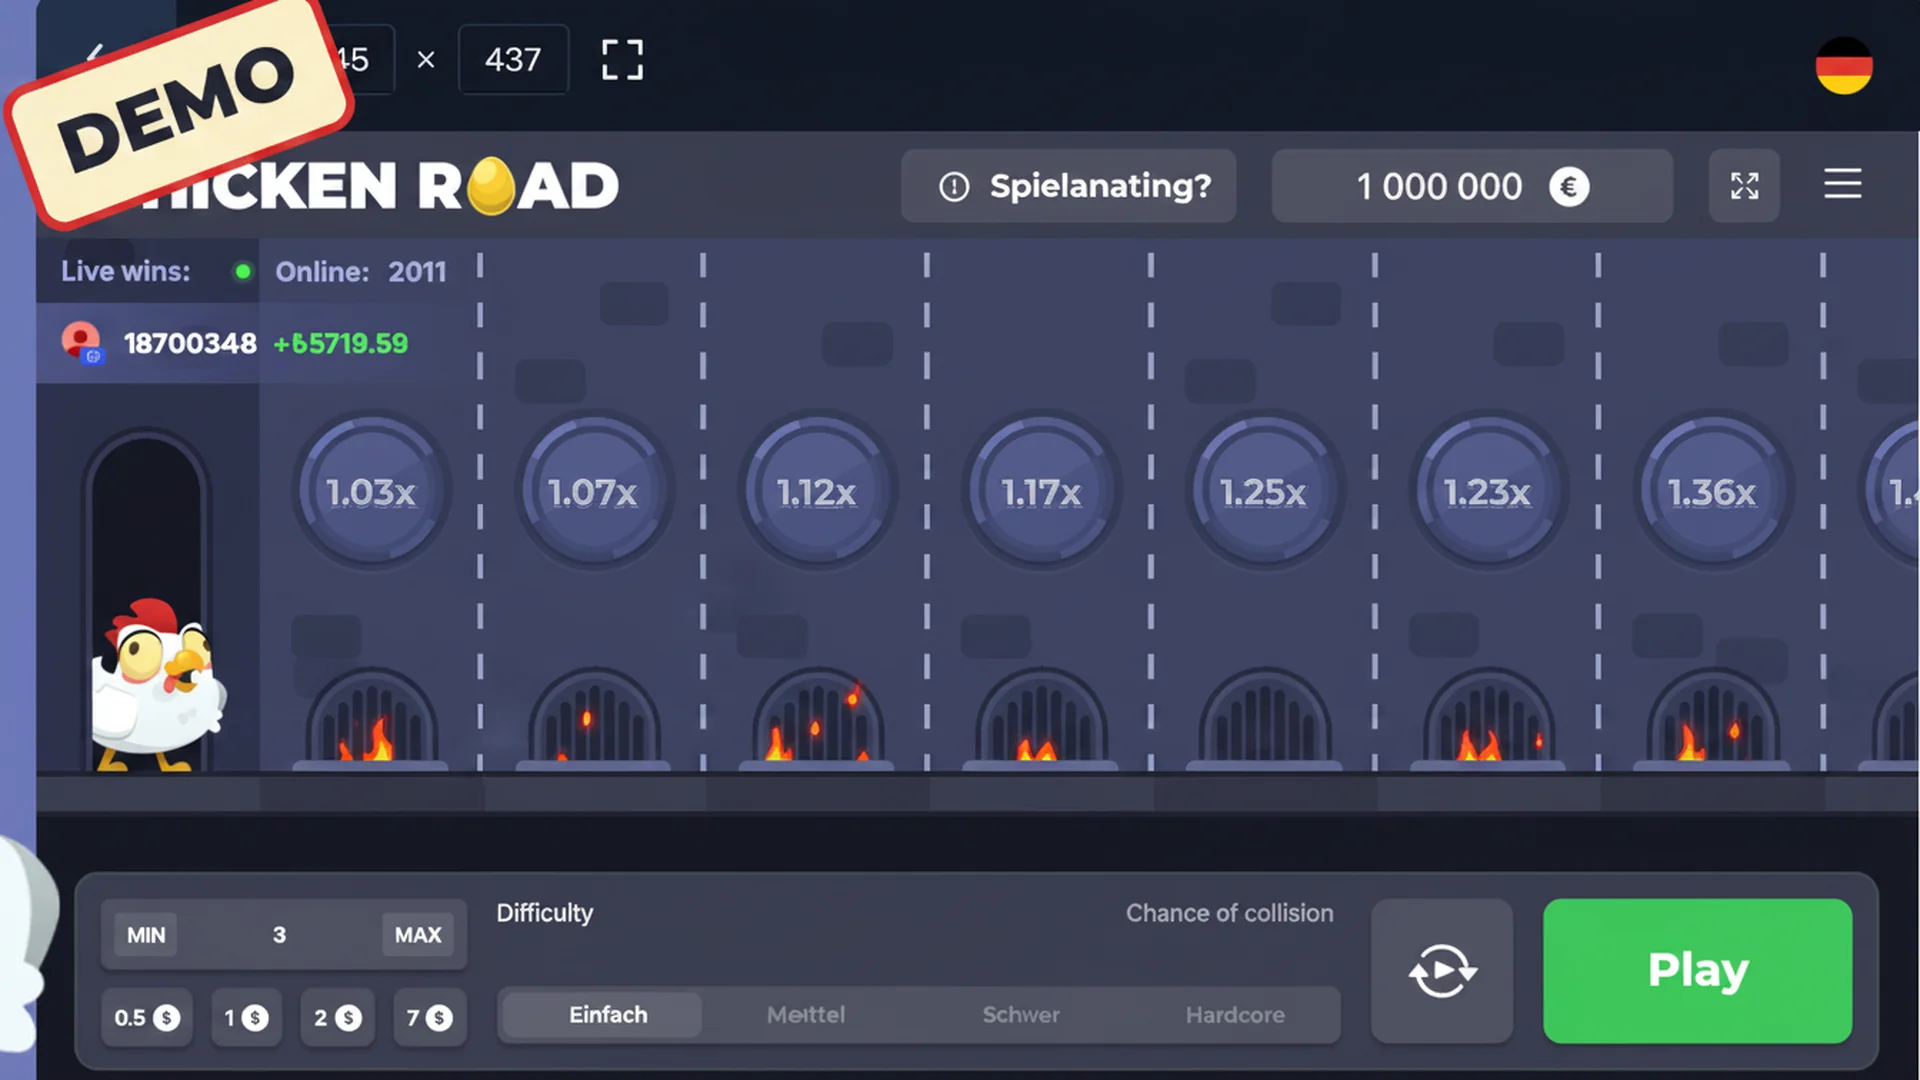The width and height of the screenshot is (1920, 1080).
Task: Click the 437 multiplier field at top
Action: click(x=513, y=60)
